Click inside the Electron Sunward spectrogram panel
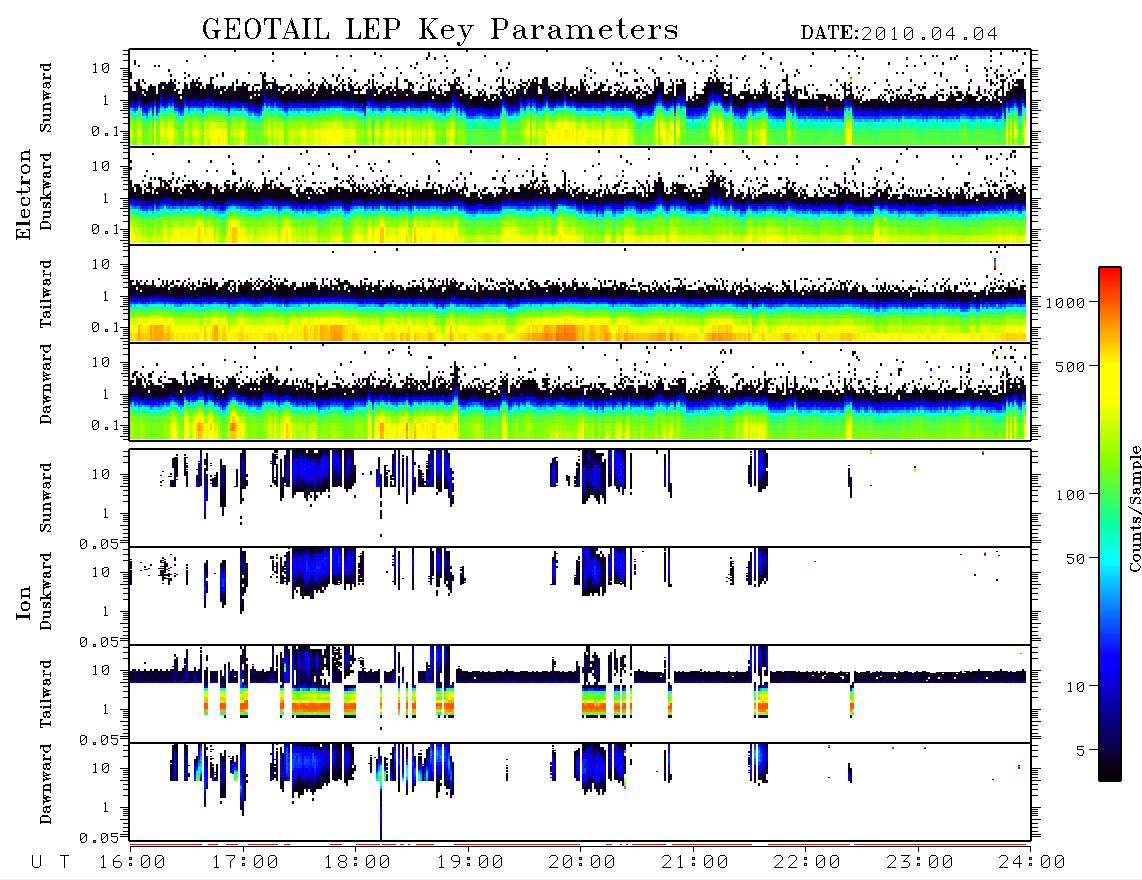Screen dimensions: 1142x880 coord(580,98)
